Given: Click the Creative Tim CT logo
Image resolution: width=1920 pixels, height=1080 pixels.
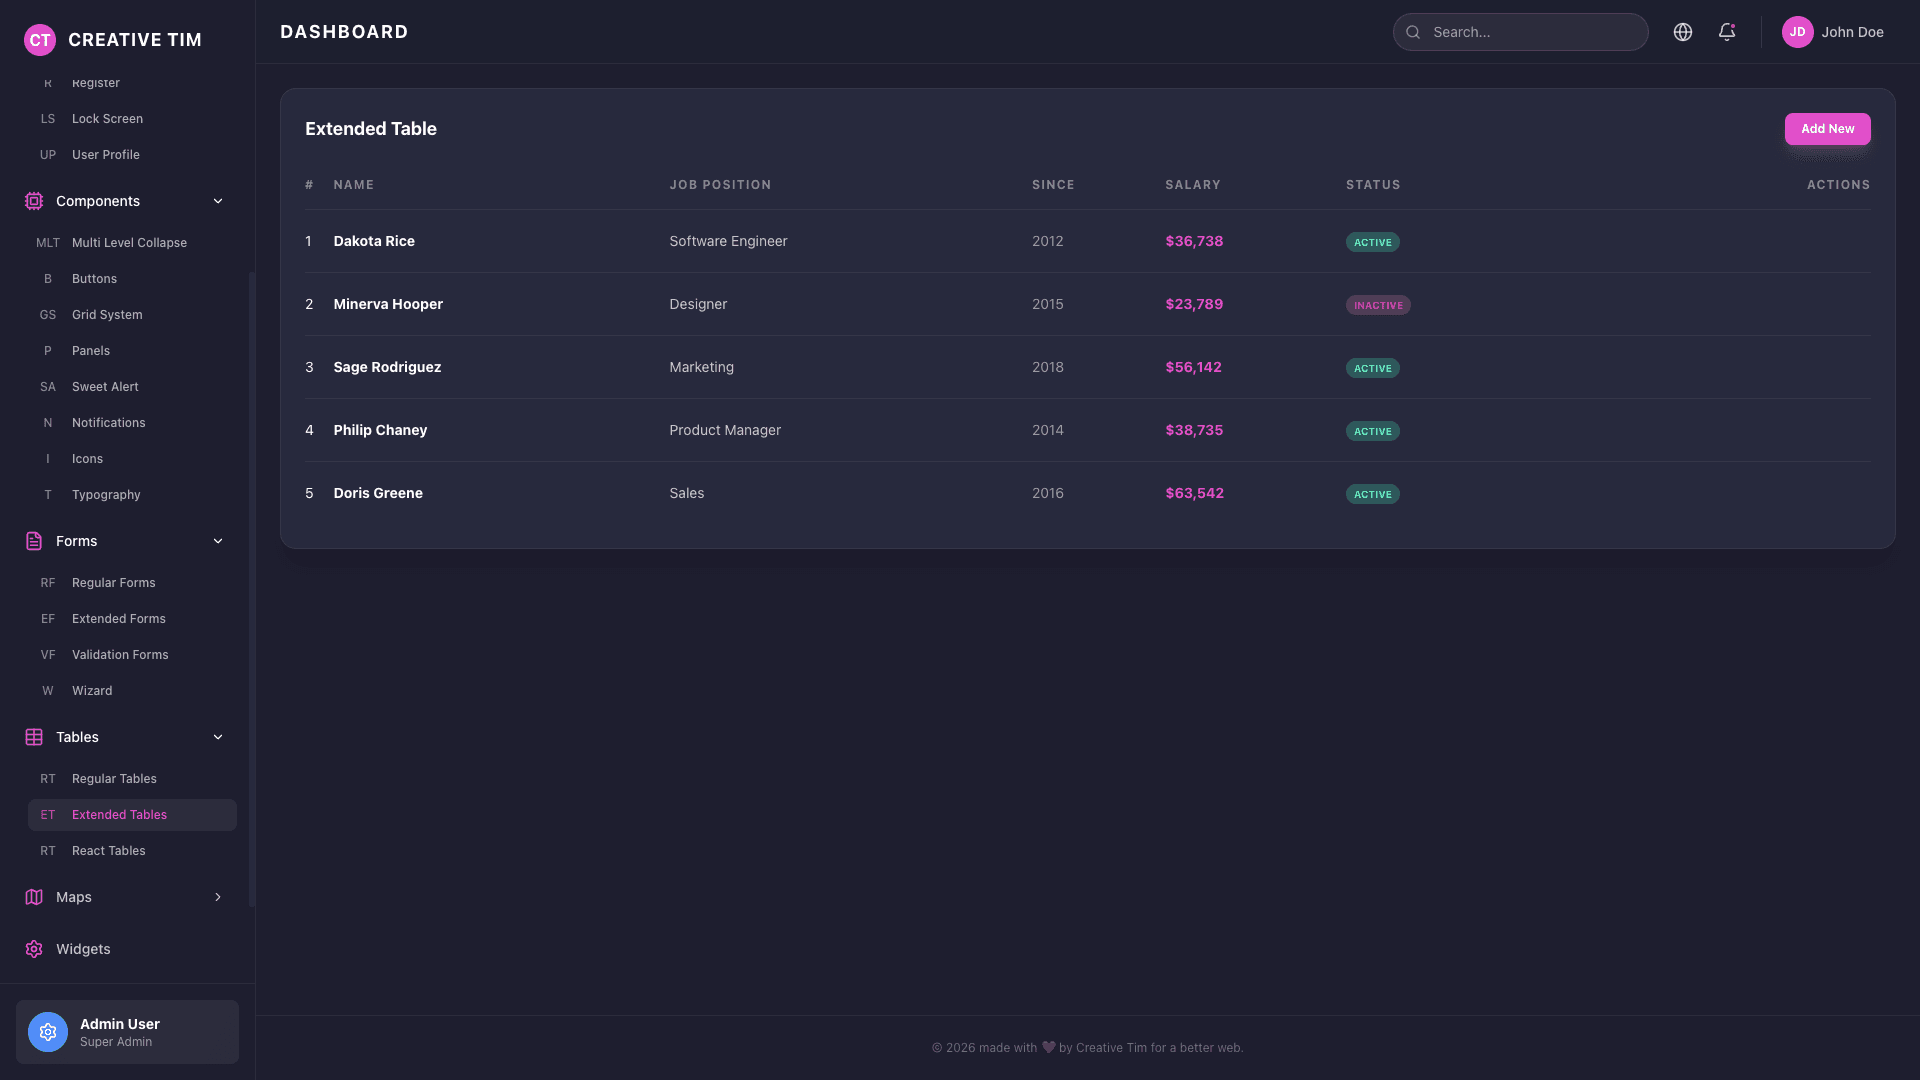Looking at the screenshot, I should [40, 40].
